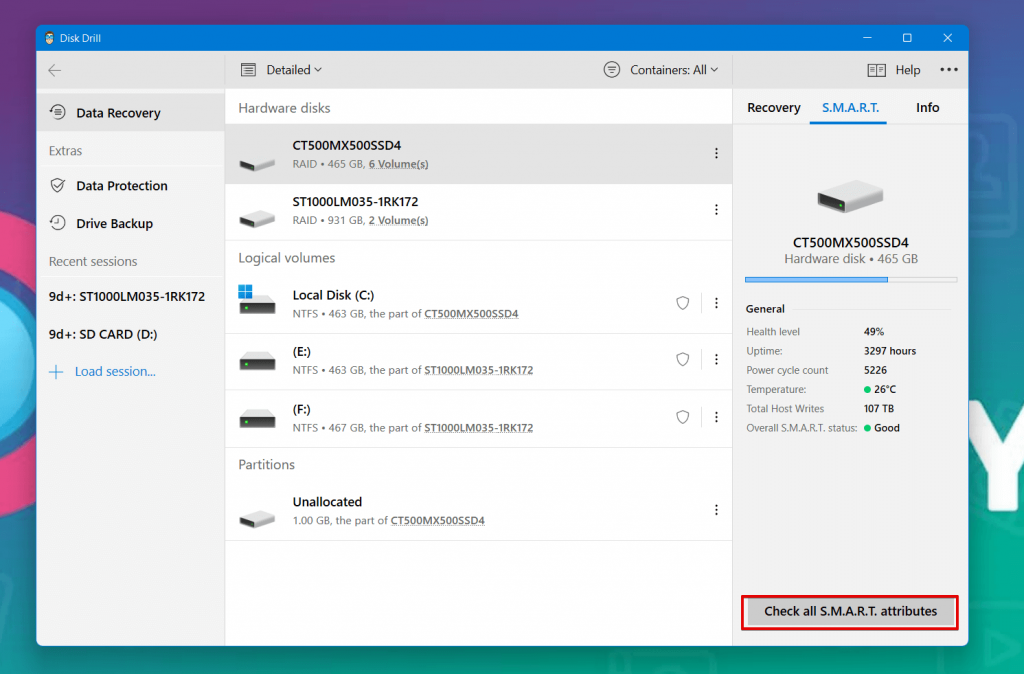Switch to the Recovery tab
Screen dimensions: 1024x674
point(773,108)
